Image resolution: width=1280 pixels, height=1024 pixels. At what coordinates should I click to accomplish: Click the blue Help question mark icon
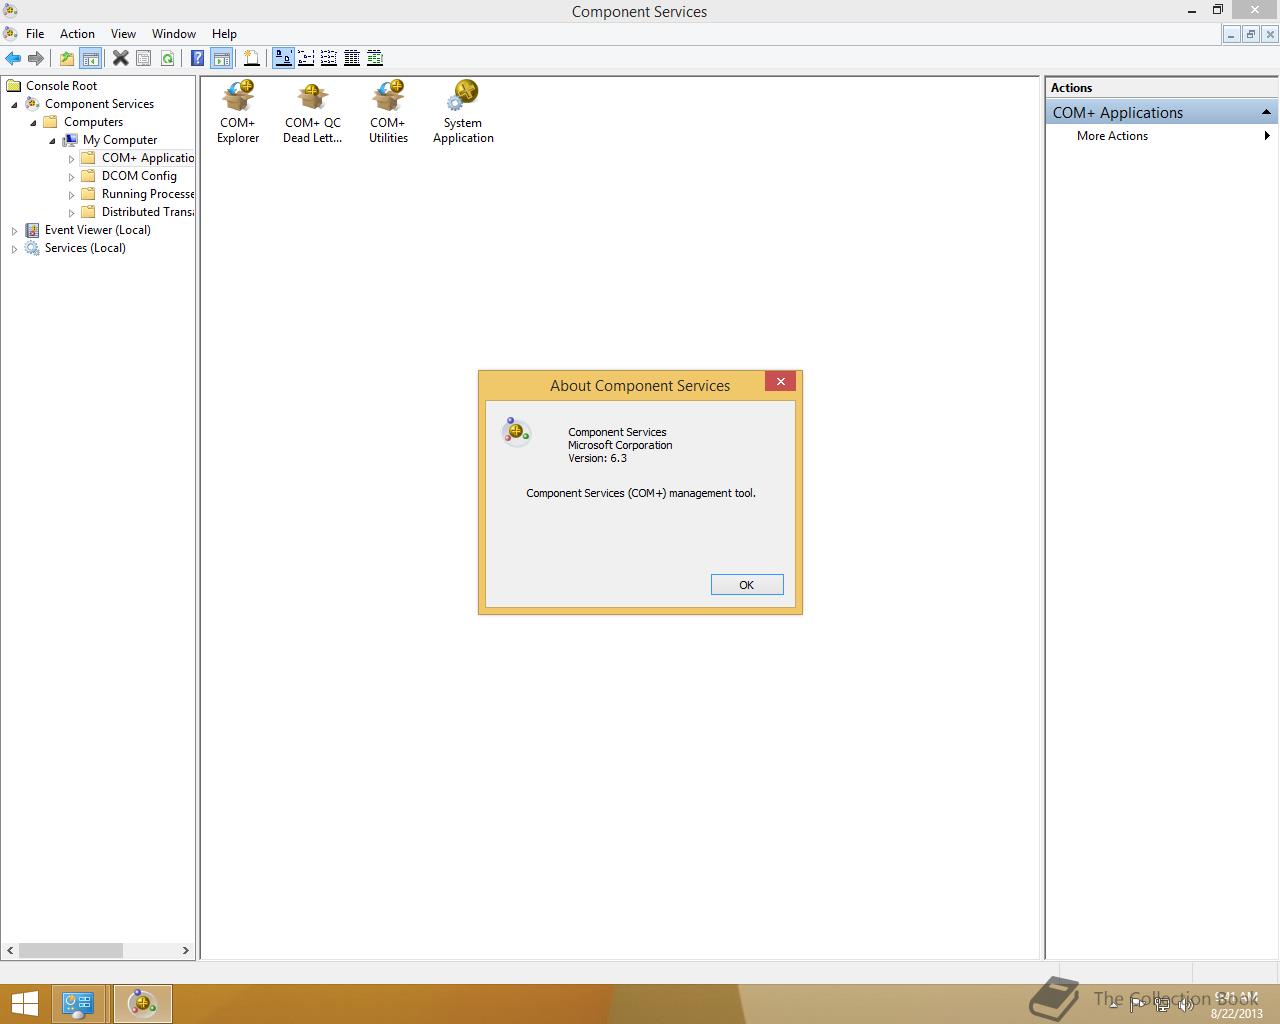pos(197,58)
